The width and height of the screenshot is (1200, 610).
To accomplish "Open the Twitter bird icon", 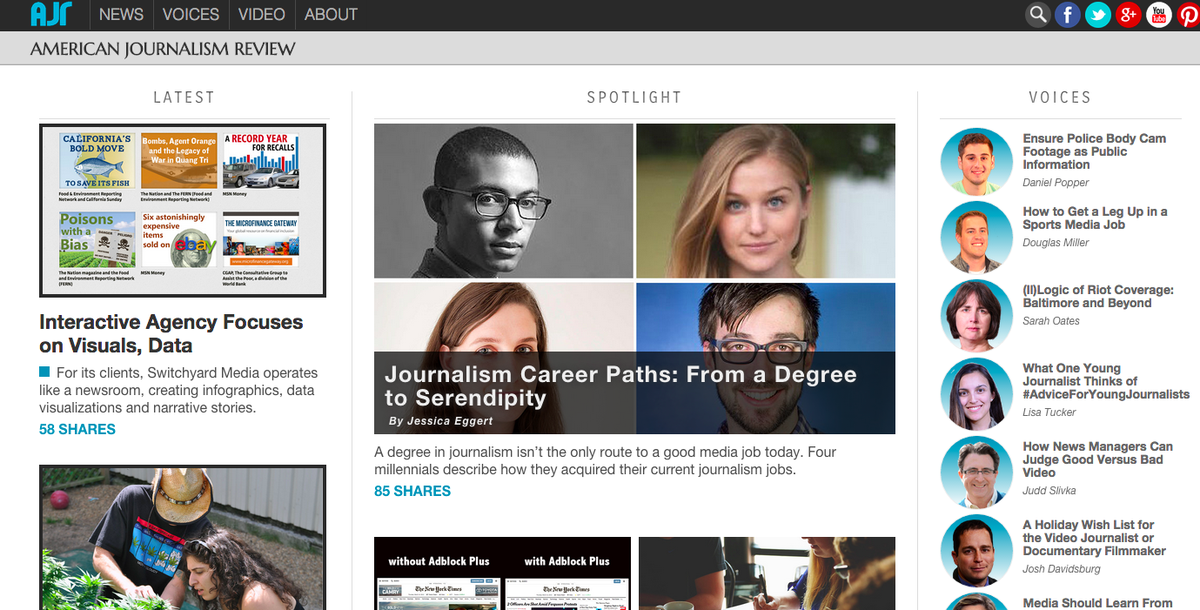I will [1098, 14].
